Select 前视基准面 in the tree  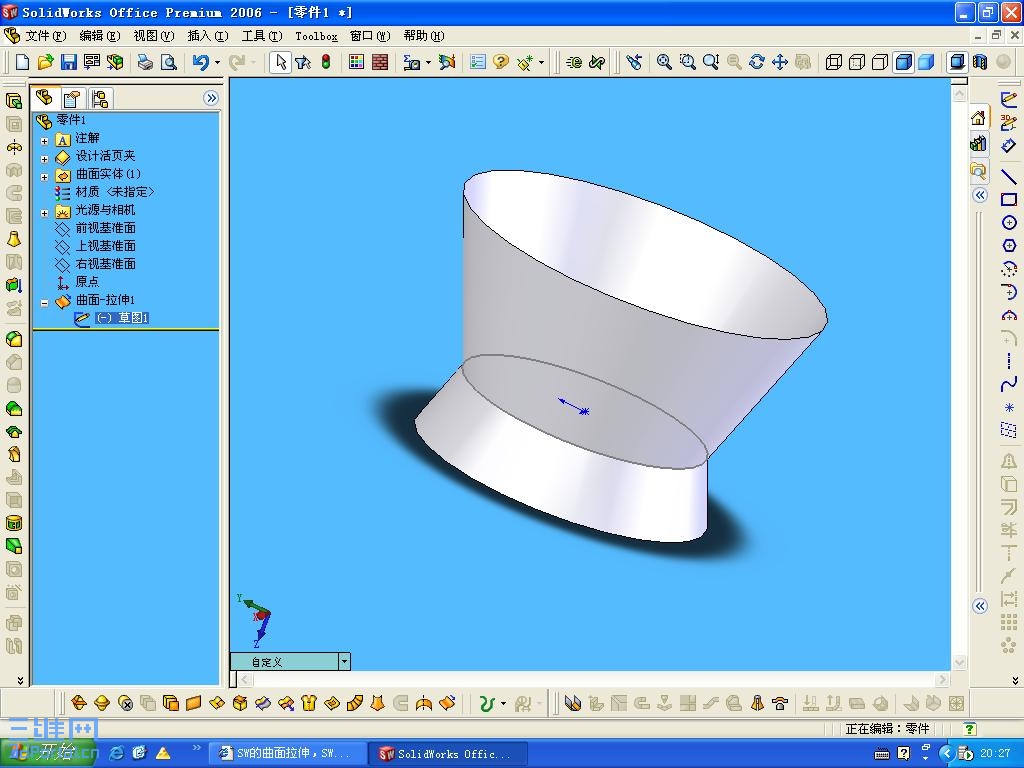[x=106, y=227]
